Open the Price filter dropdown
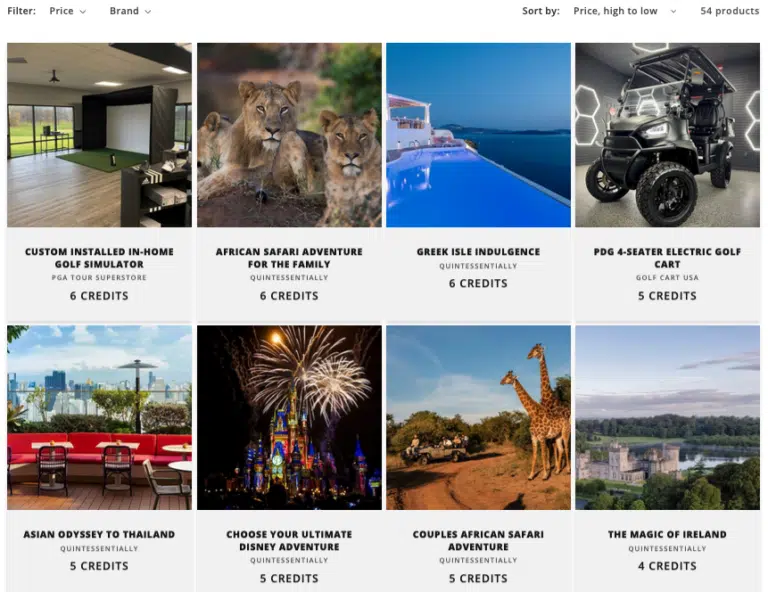Image resolution: width=768 pixels, height=592 pixels. point(68,11)
